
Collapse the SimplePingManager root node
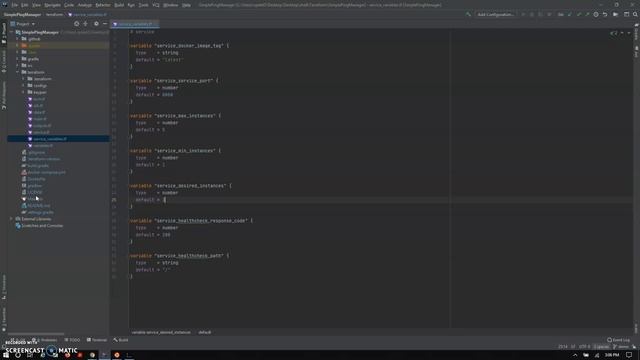(11, 32)
